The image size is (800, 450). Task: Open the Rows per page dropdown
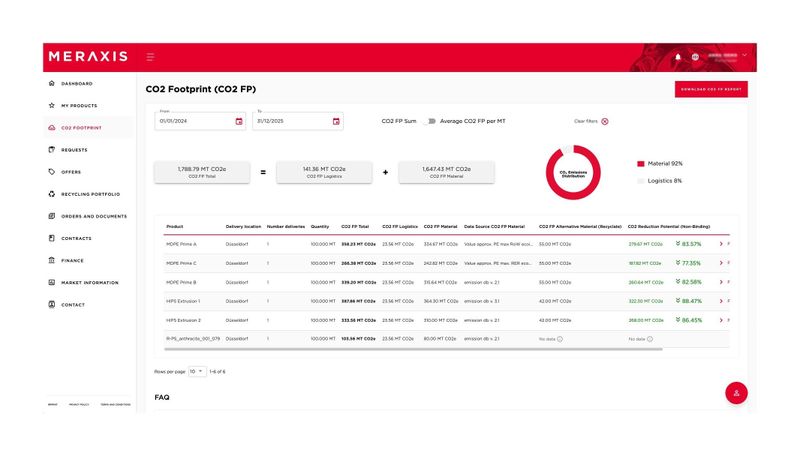tap(197, 371)
